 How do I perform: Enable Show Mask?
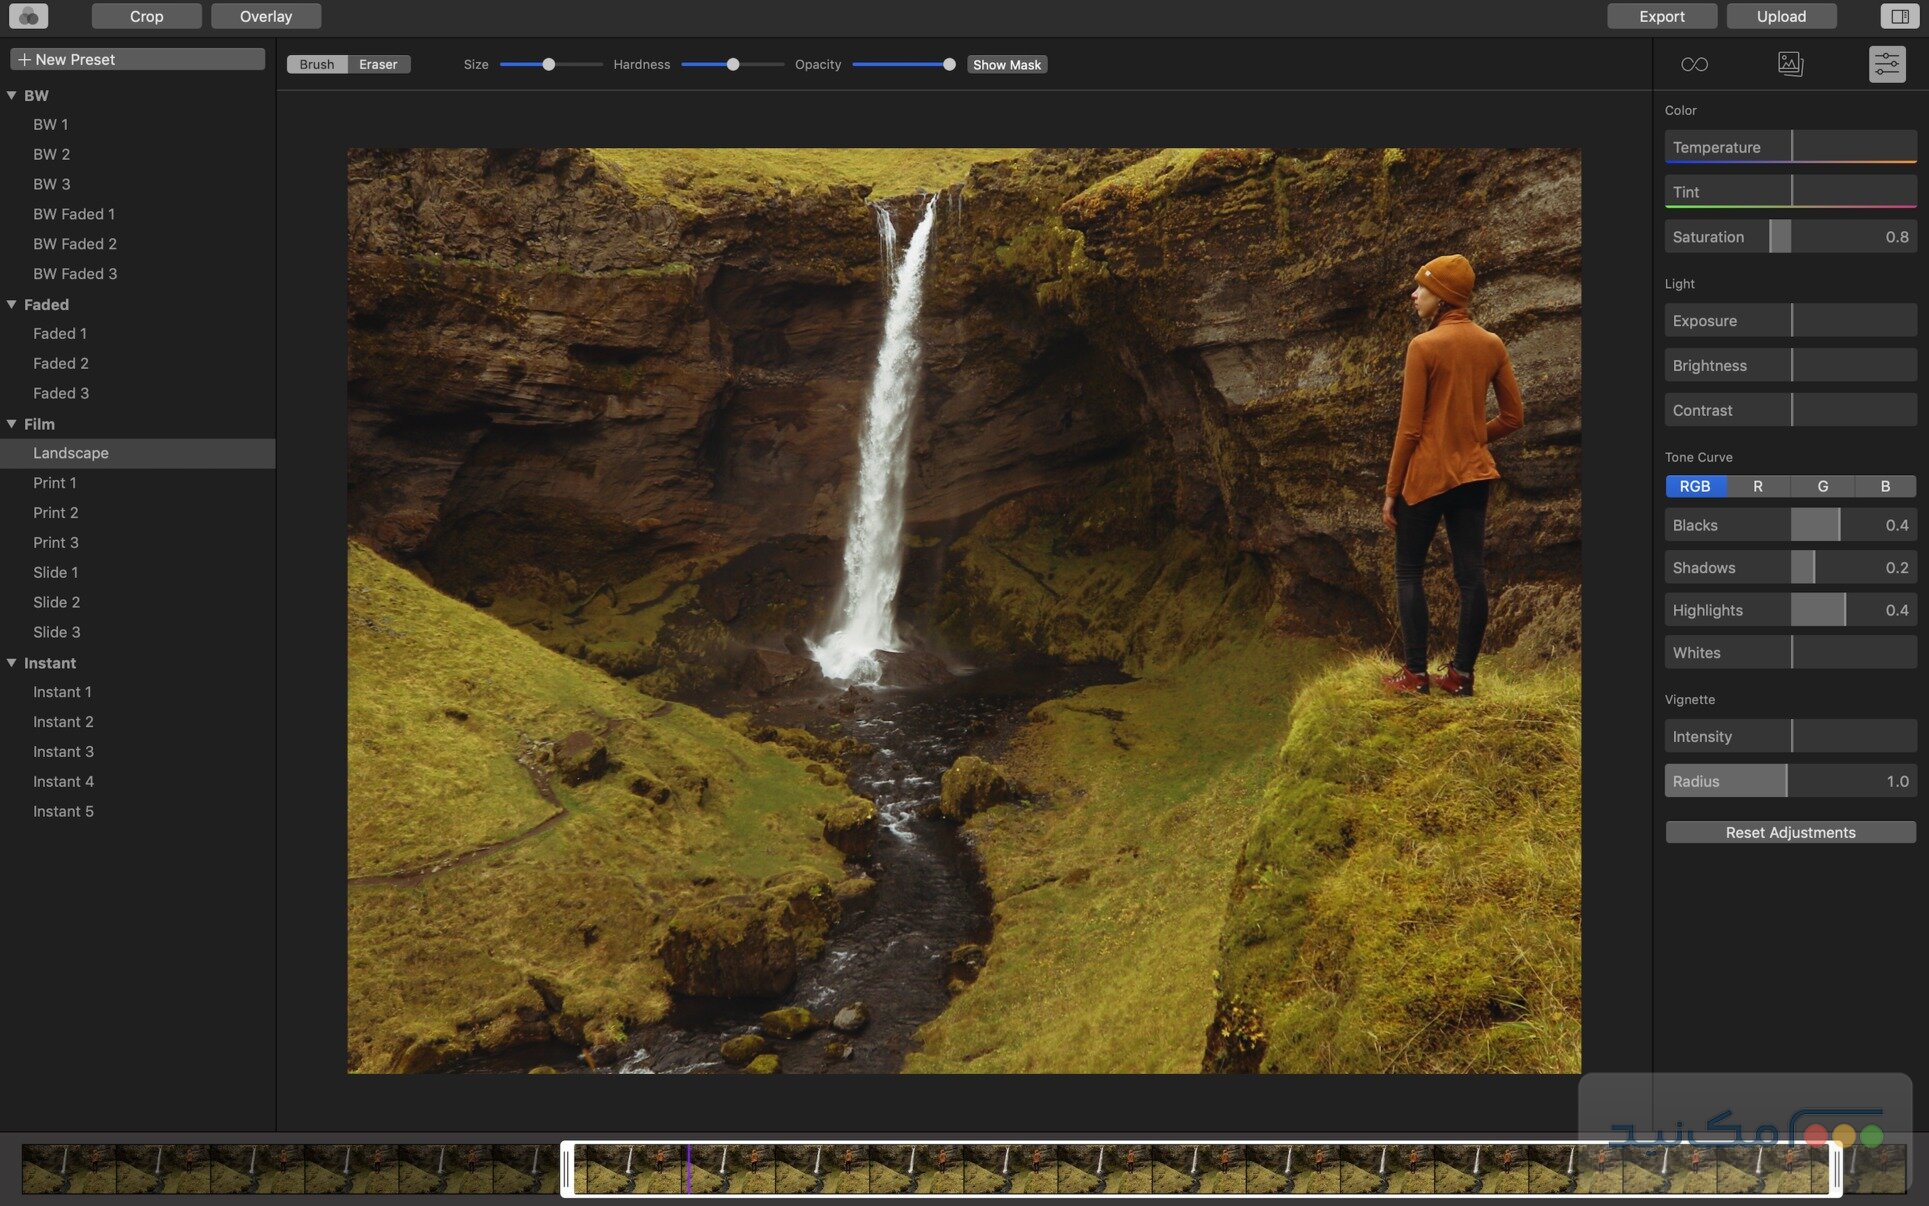(1006, 64)
